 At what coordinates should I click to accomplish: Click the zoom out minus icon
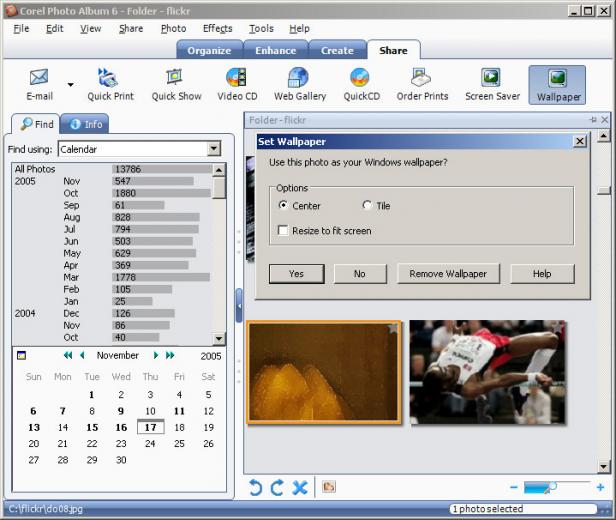tap(513, 487)
